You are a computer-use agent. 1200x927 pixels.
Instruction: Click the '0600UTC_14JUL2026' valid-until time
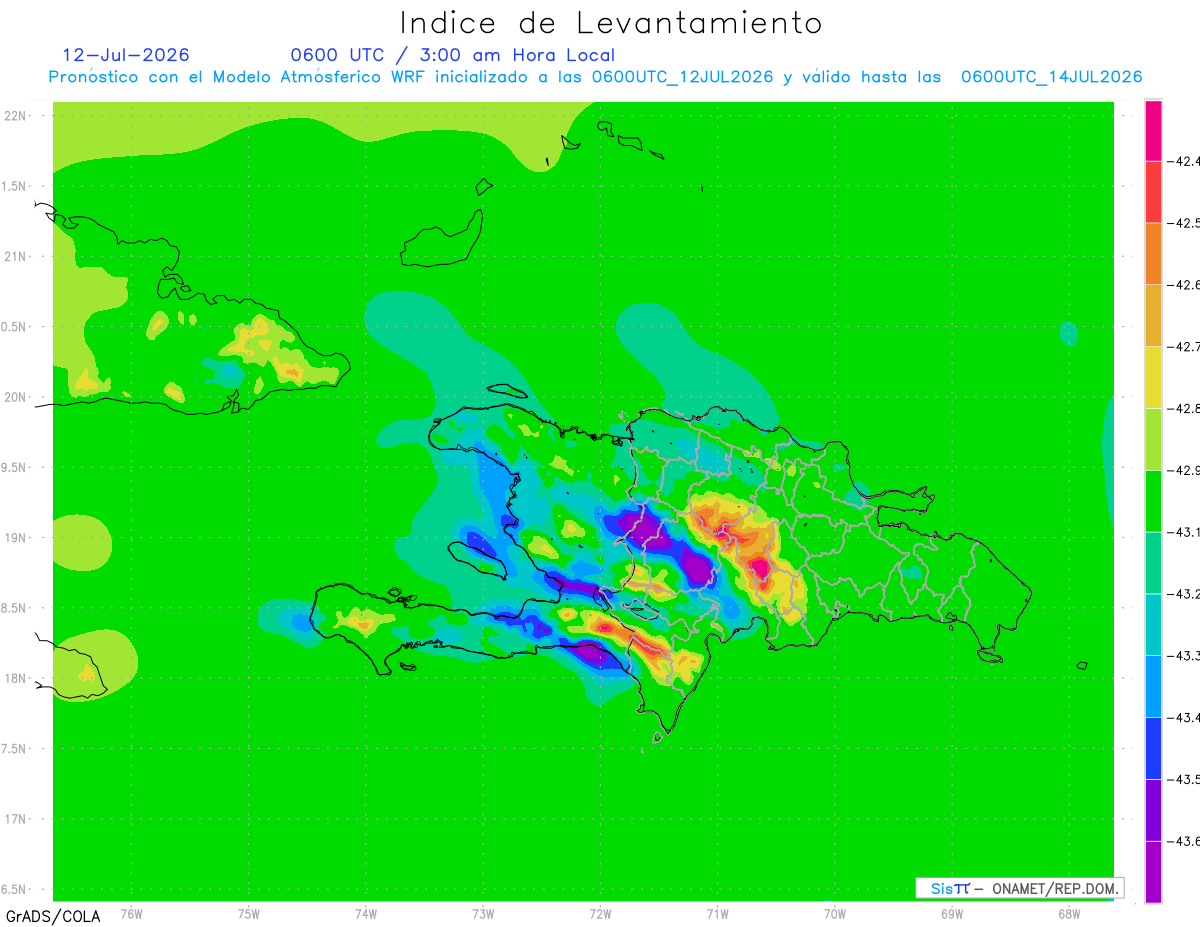[1051, 77]
